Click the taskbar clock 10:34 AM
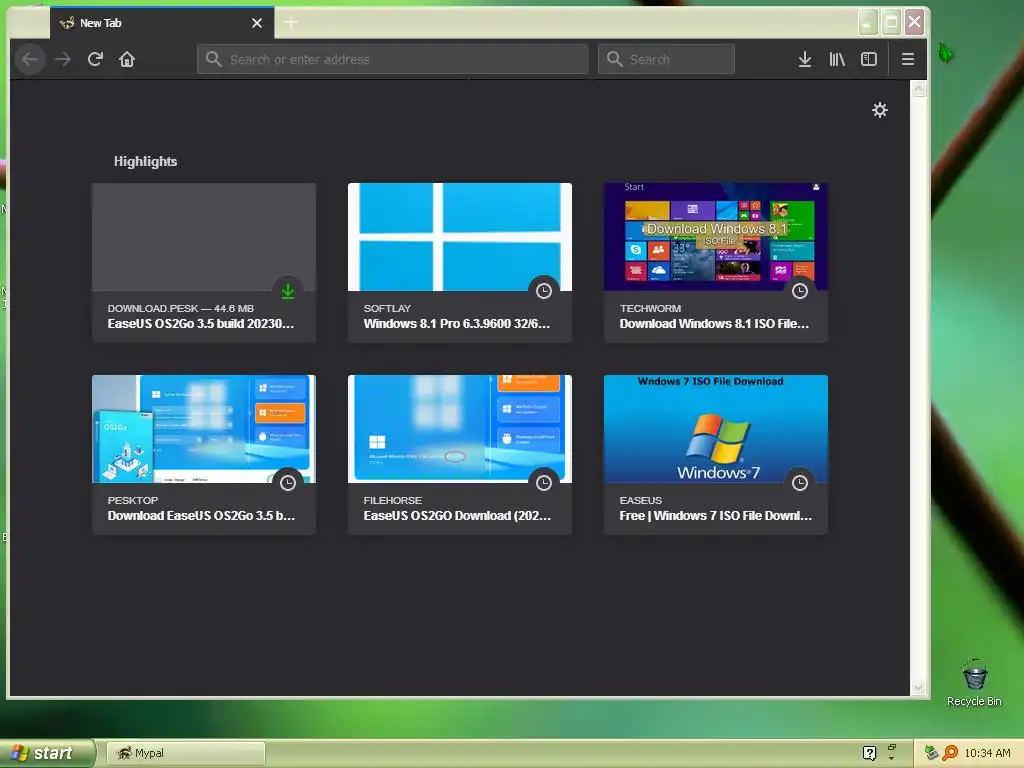The width and height of the screenshot is (1024, 768). pos(987,753)
